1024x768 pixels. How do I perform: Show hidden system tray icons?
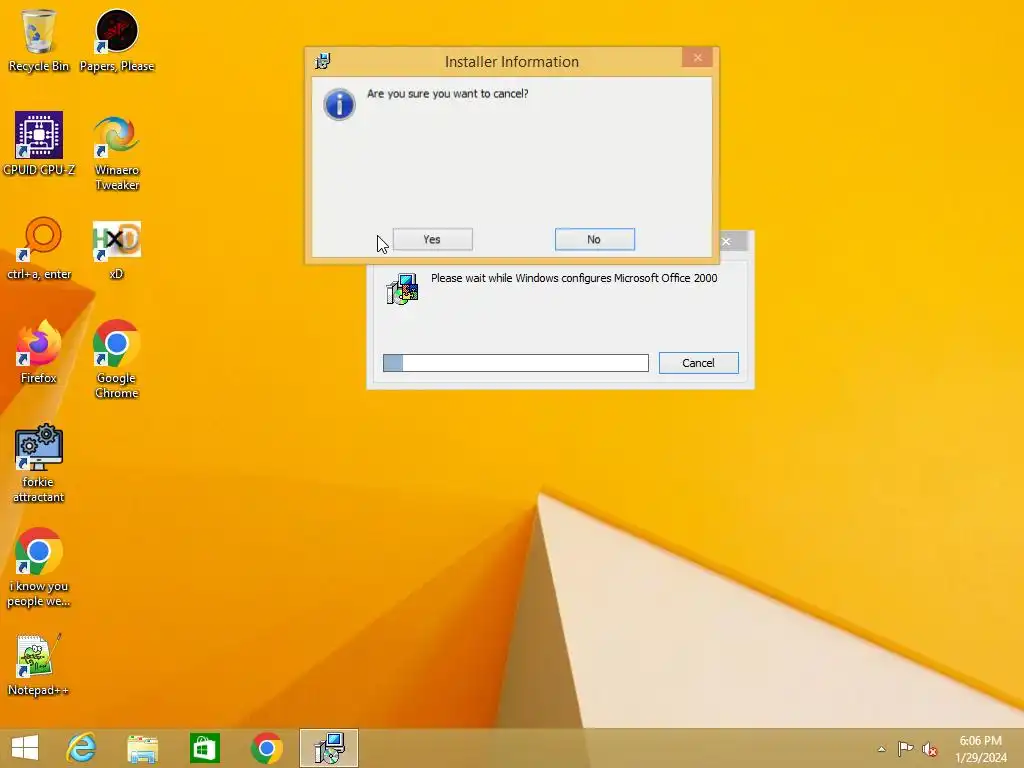(x=882, y=749)
